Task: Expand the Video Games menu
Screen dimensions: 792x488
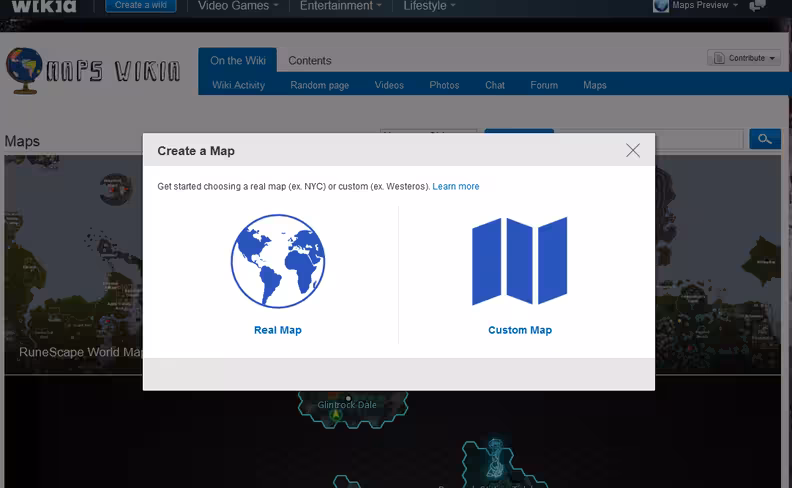Action: point(238,6)
